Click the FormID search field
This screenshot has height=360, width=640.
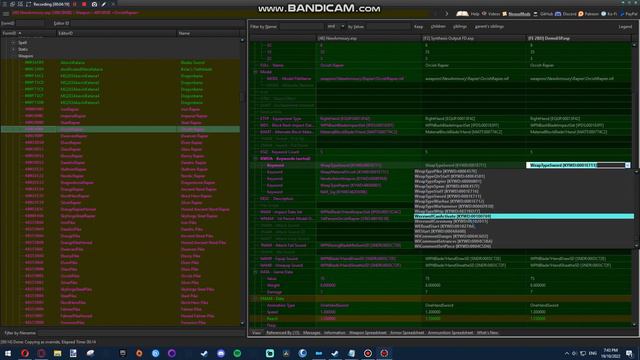point(30,23)
